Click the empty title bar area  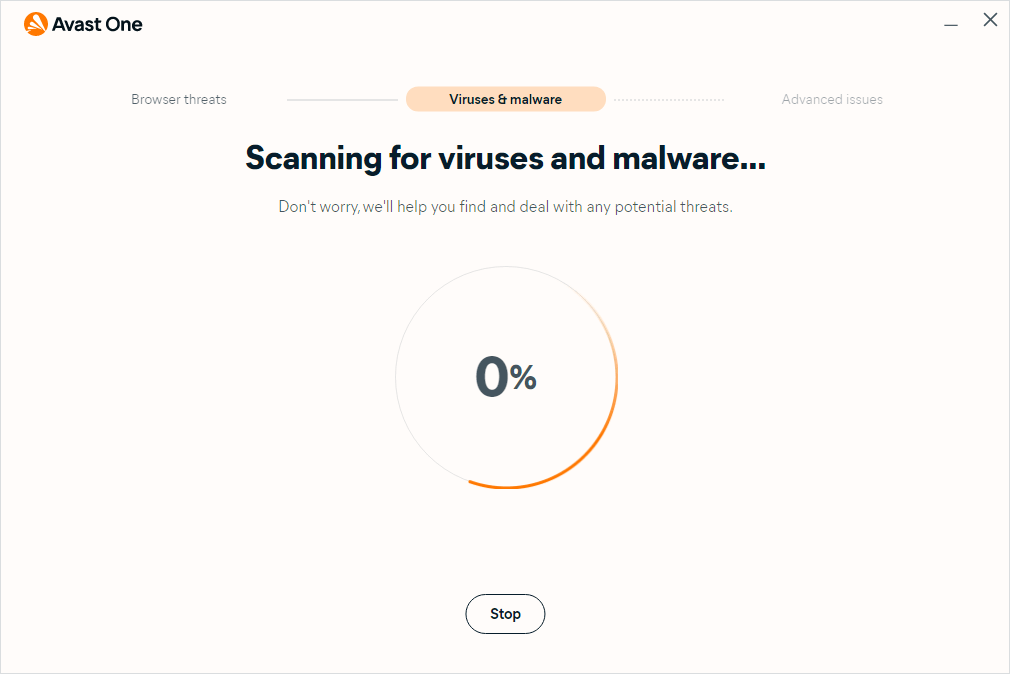pos(500,24)
